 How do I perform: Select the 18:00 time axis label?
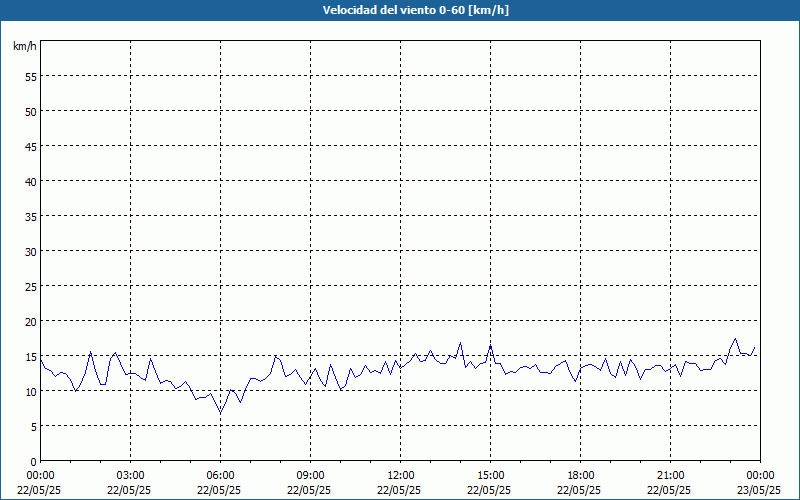click(580, 474)
